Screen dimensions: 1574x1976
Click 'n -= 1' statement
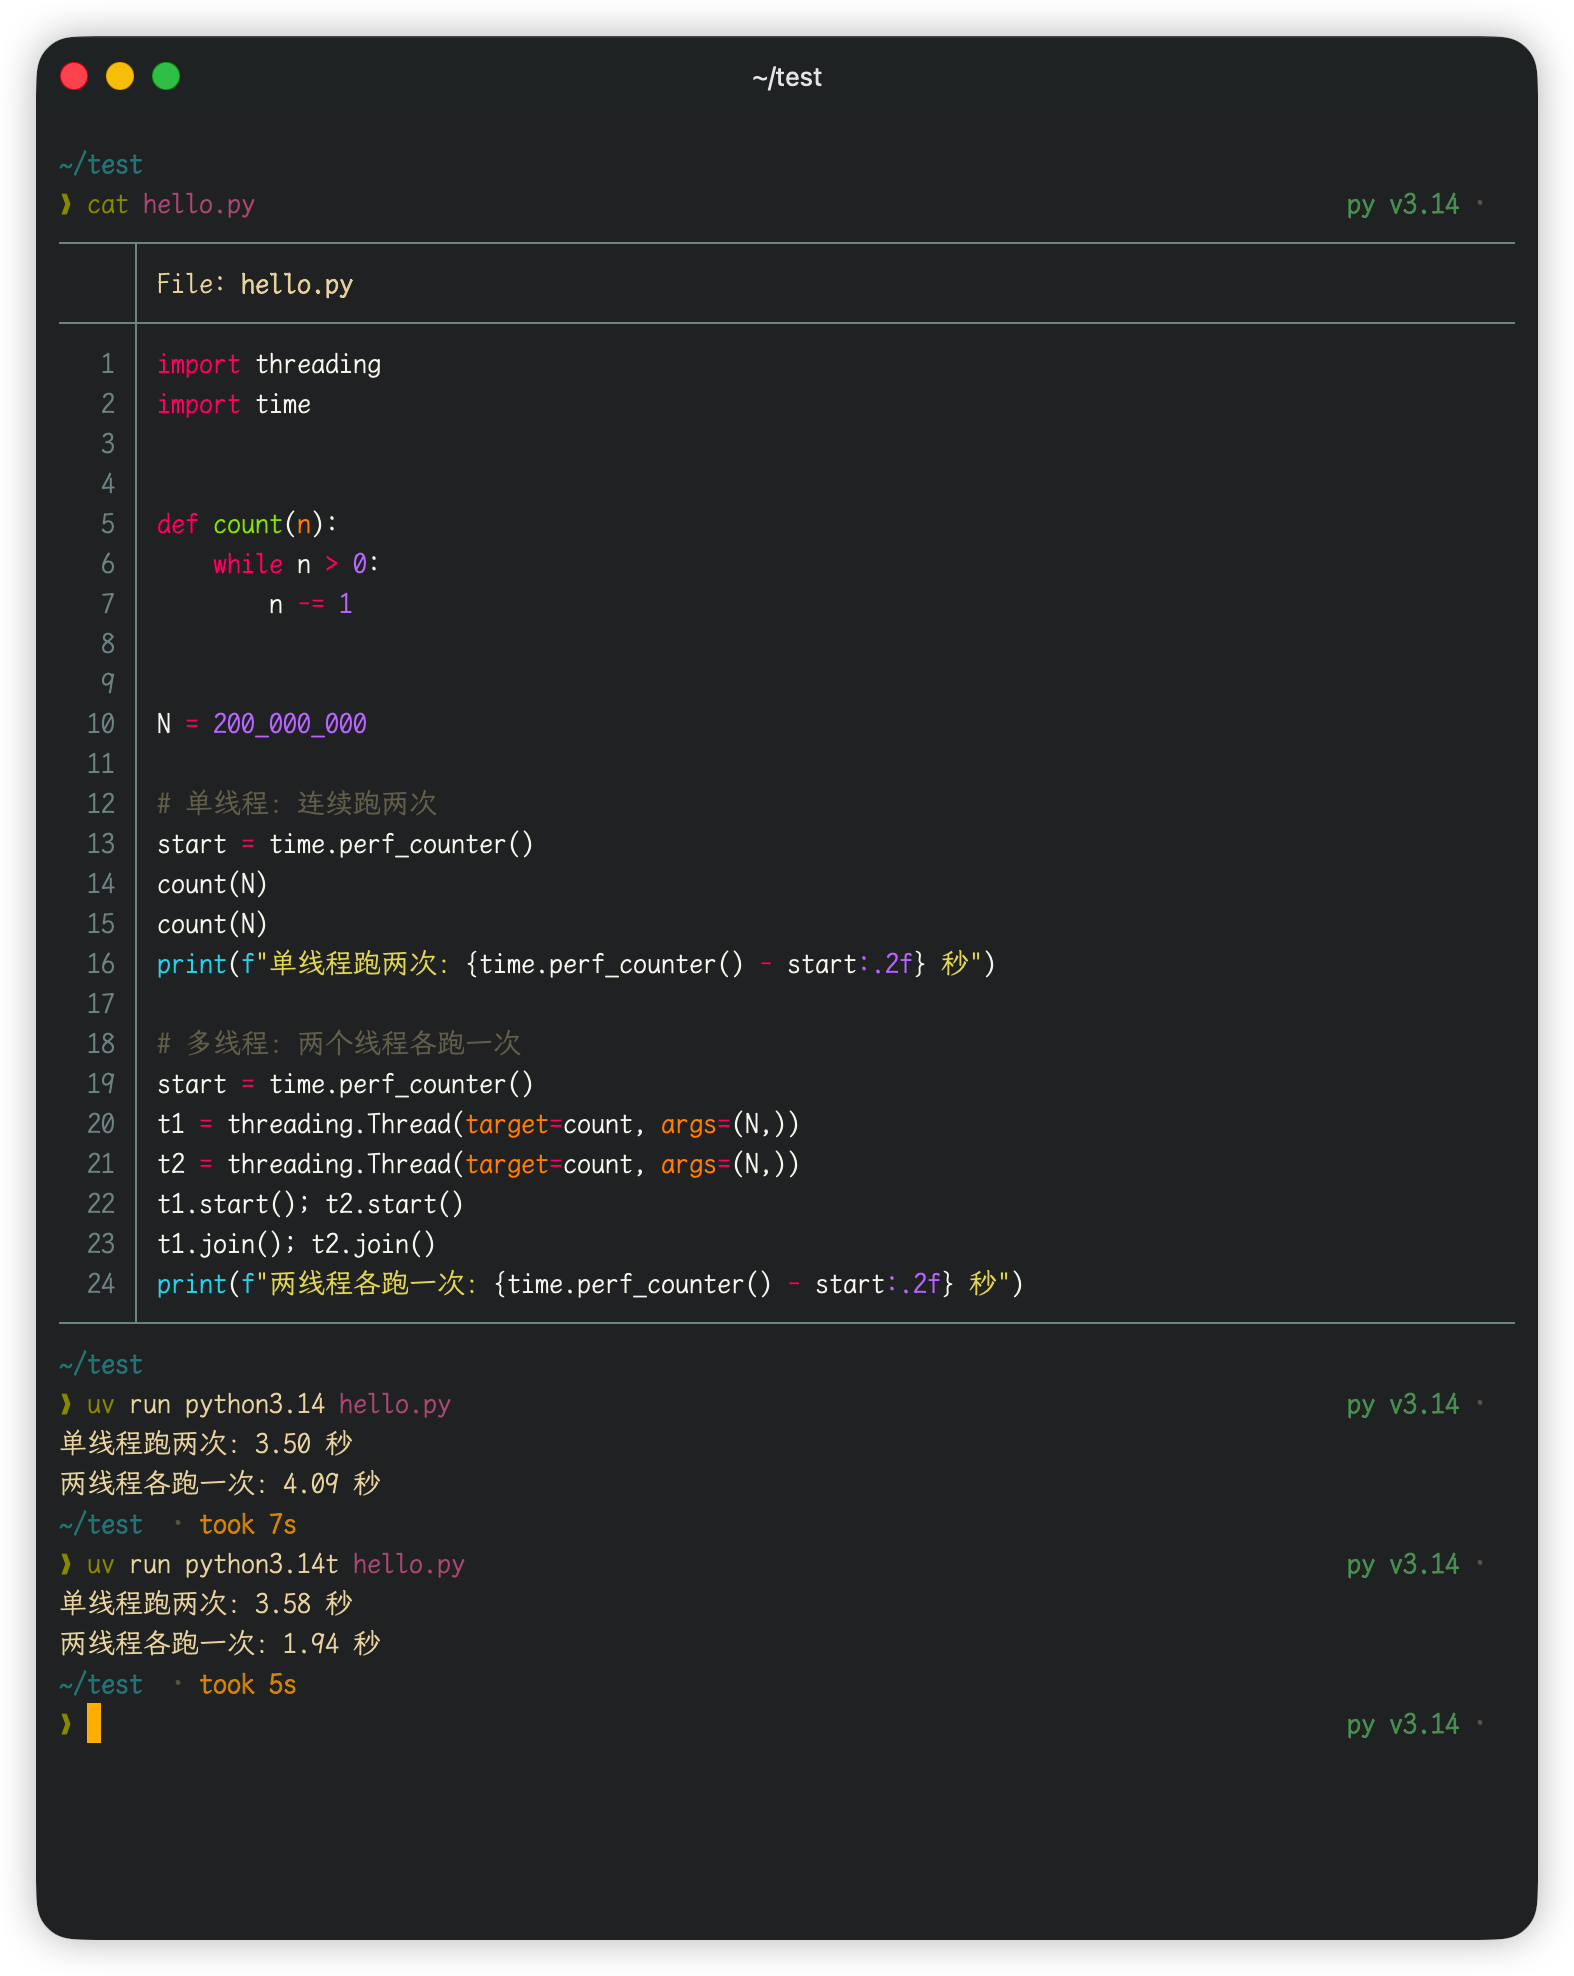(310, 604)
